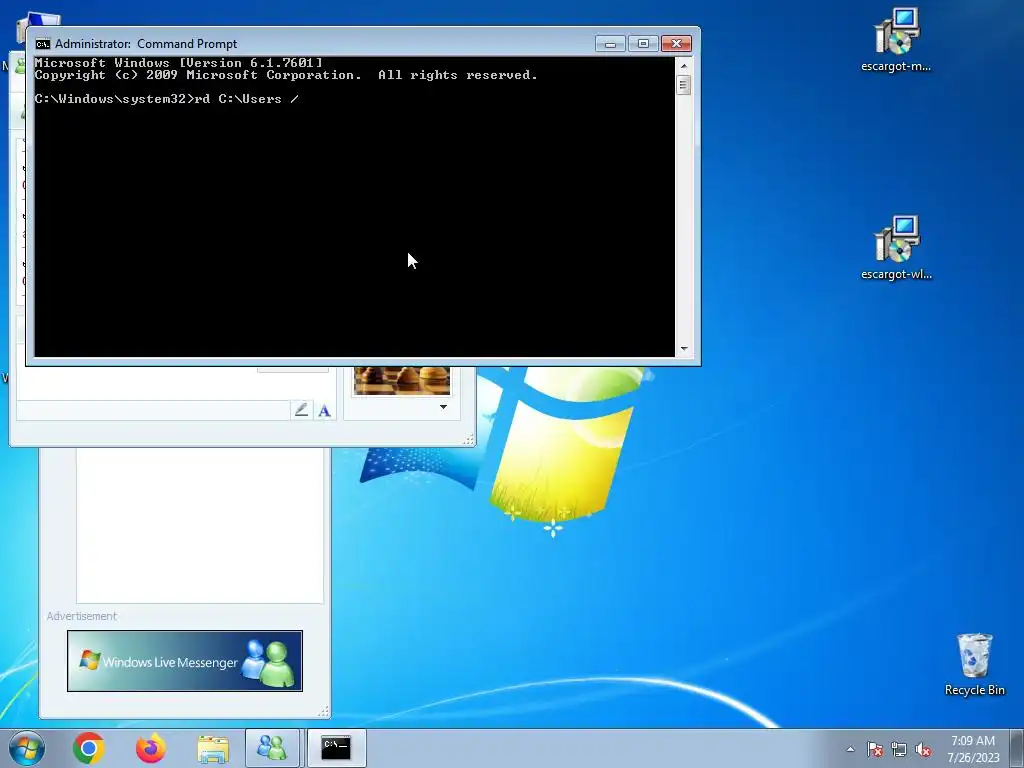
Task: Expand the display picture dropdown arrow
Action: coord(443,407)
